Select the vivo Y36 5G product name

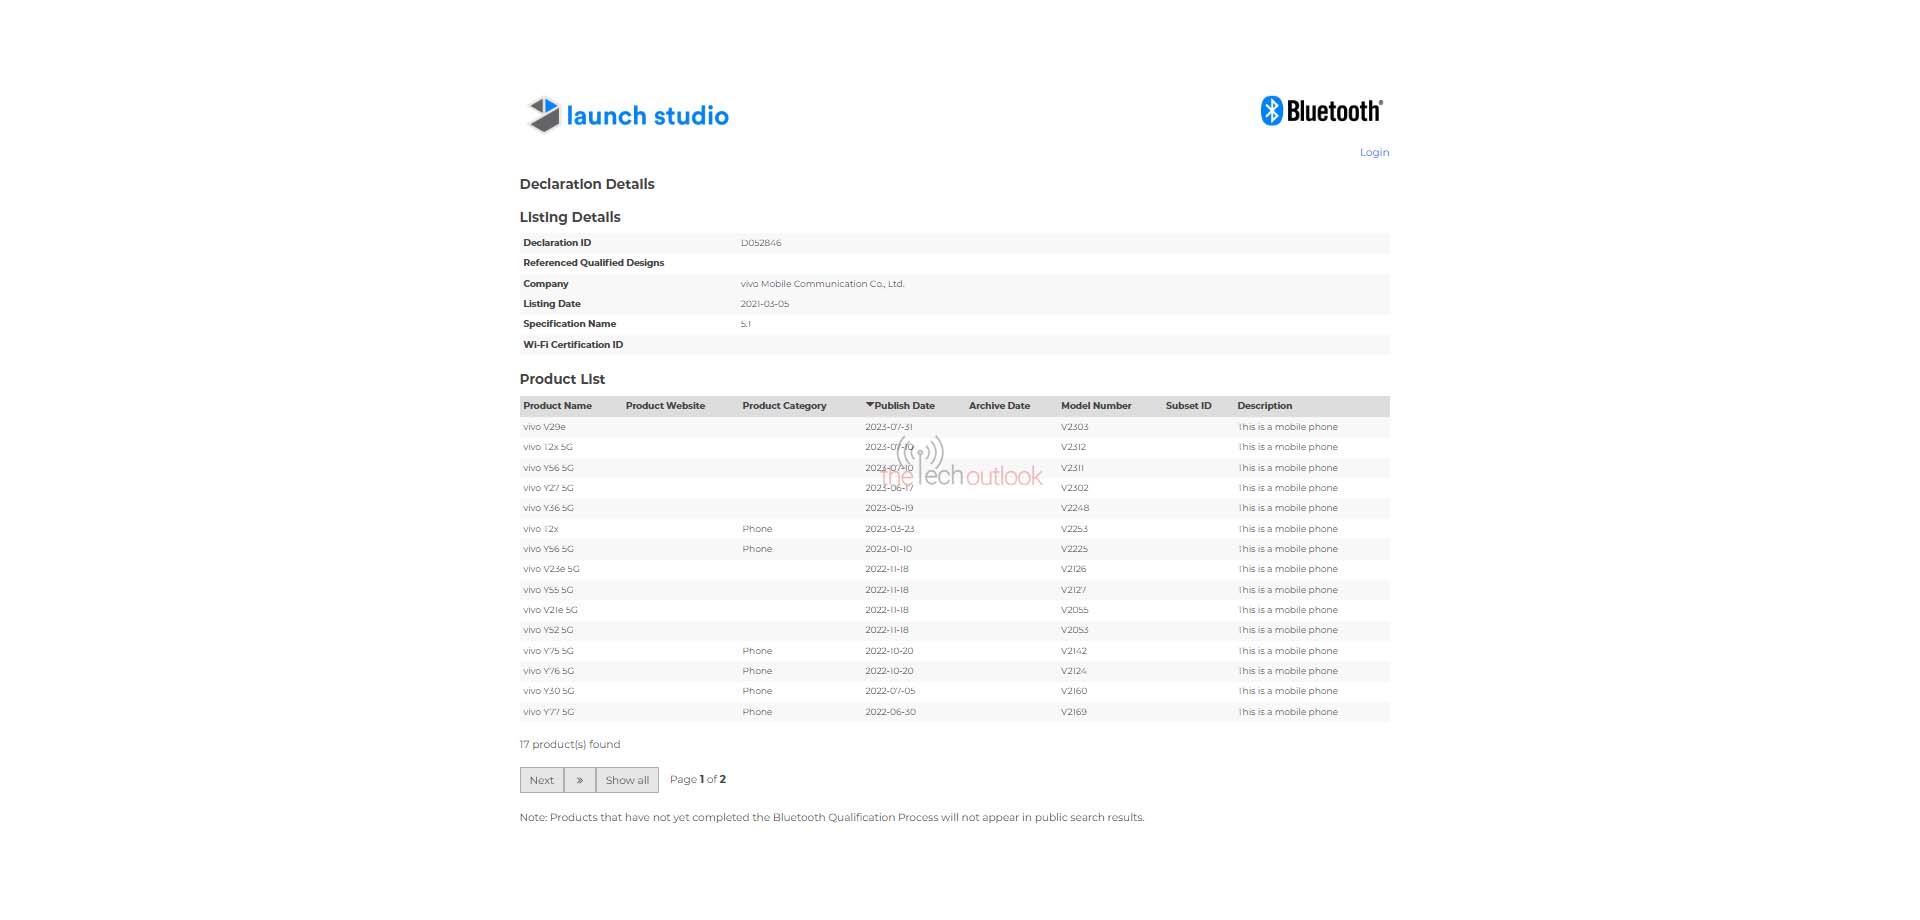point(548,508)
